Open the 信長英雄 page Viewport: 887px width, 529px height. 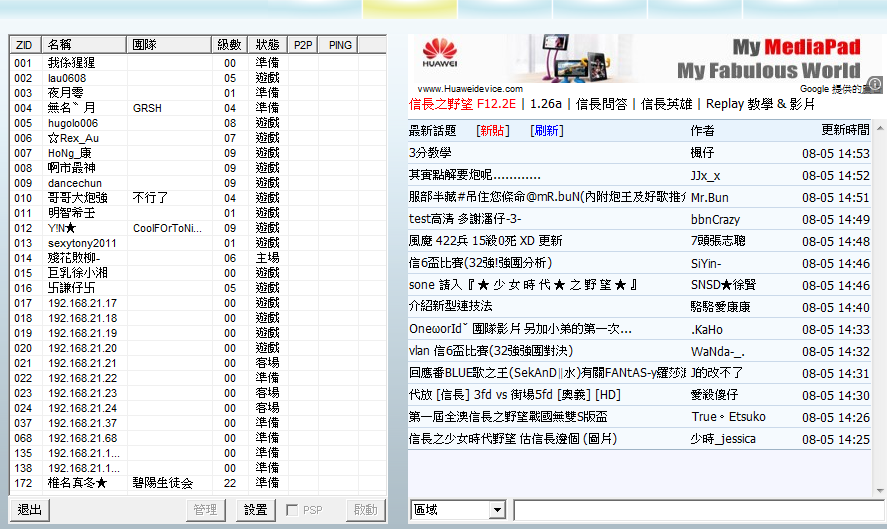tap(666, 103)
